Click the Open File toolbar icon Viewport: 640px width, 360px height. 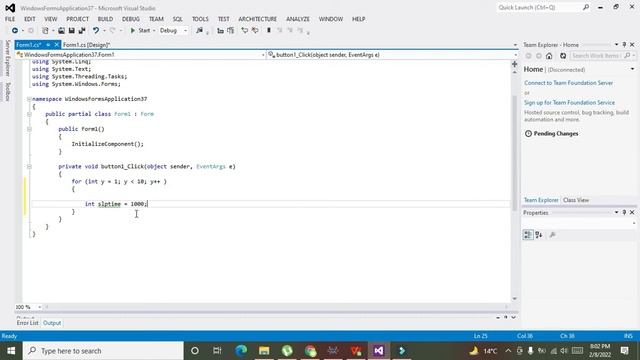[x=61, y=31]
